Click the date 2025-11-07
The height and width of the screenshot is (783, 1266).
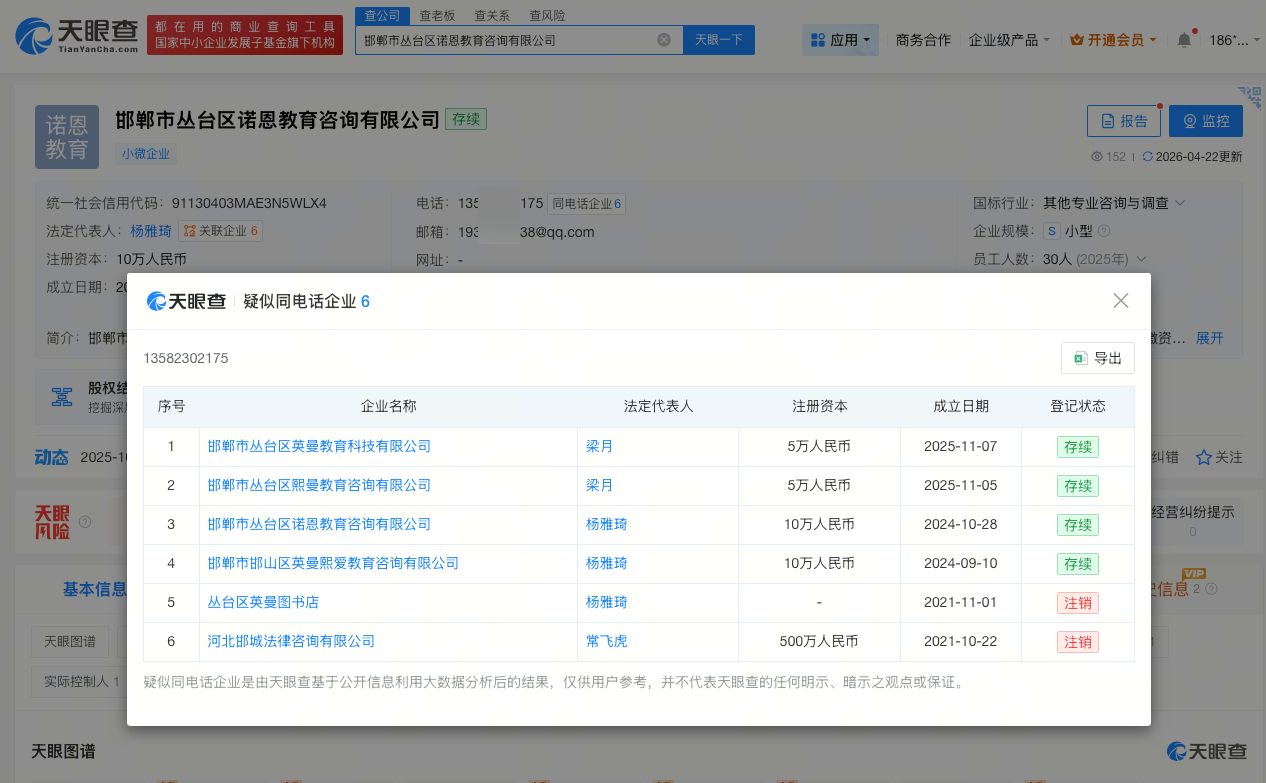(x=961, y=446)
